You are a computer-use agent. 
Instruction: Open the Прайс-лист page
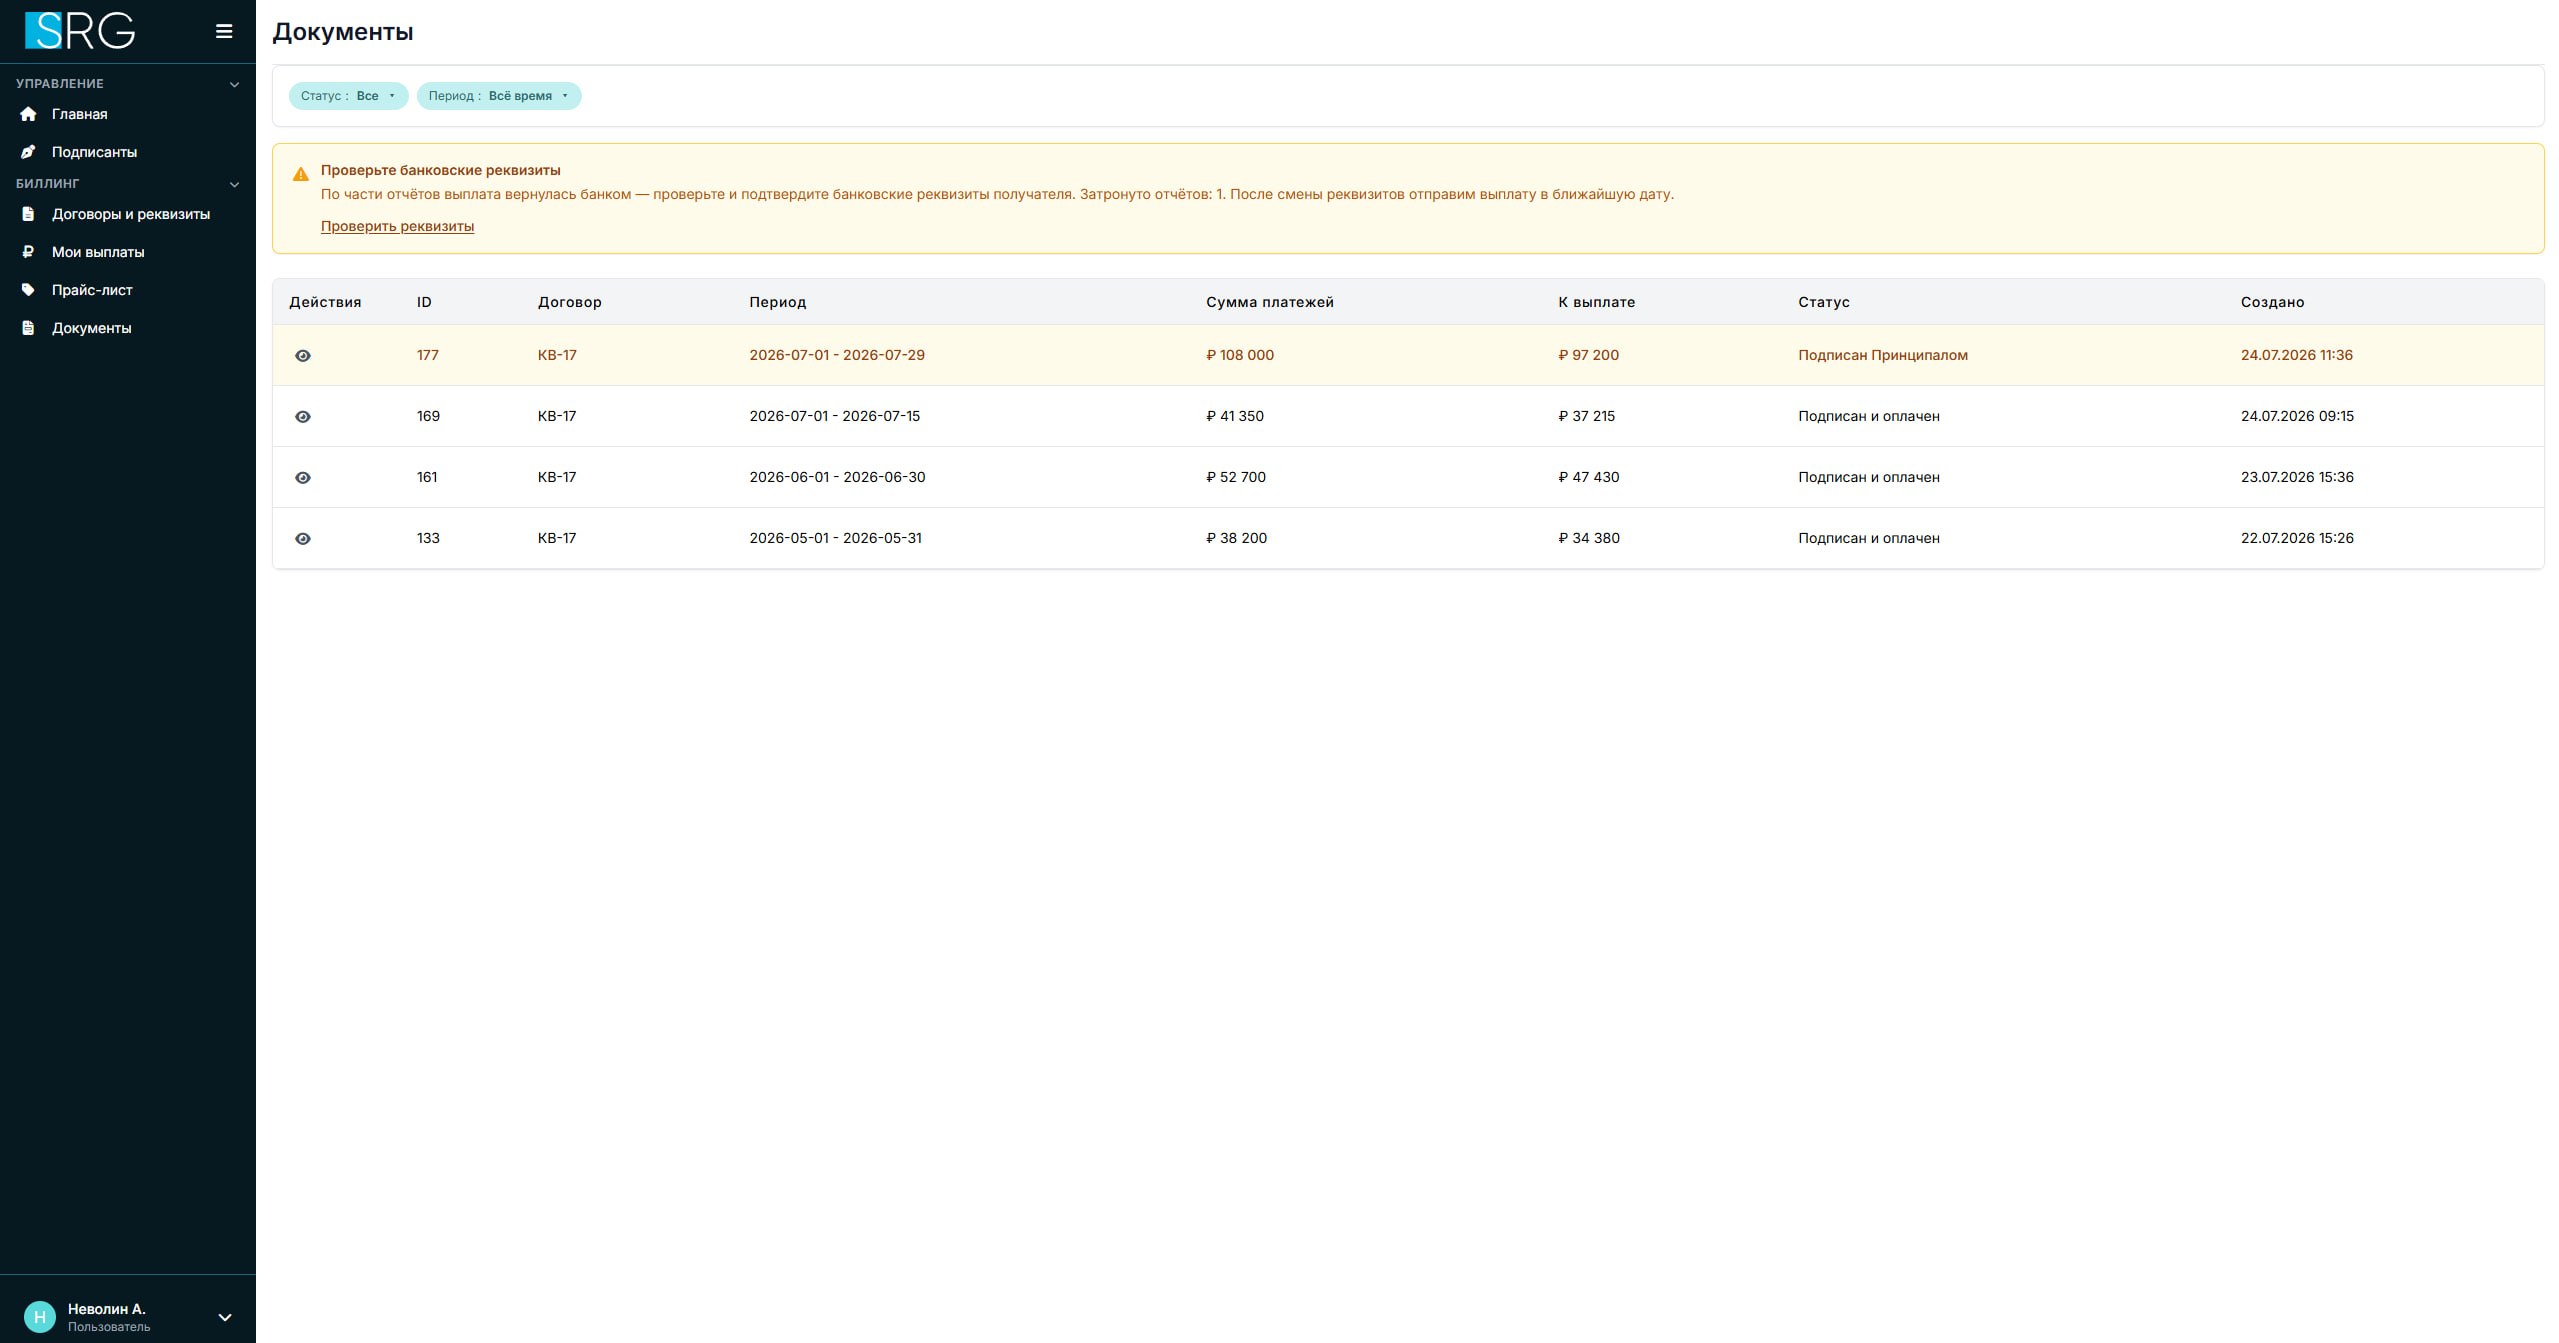tap(92, 290)
